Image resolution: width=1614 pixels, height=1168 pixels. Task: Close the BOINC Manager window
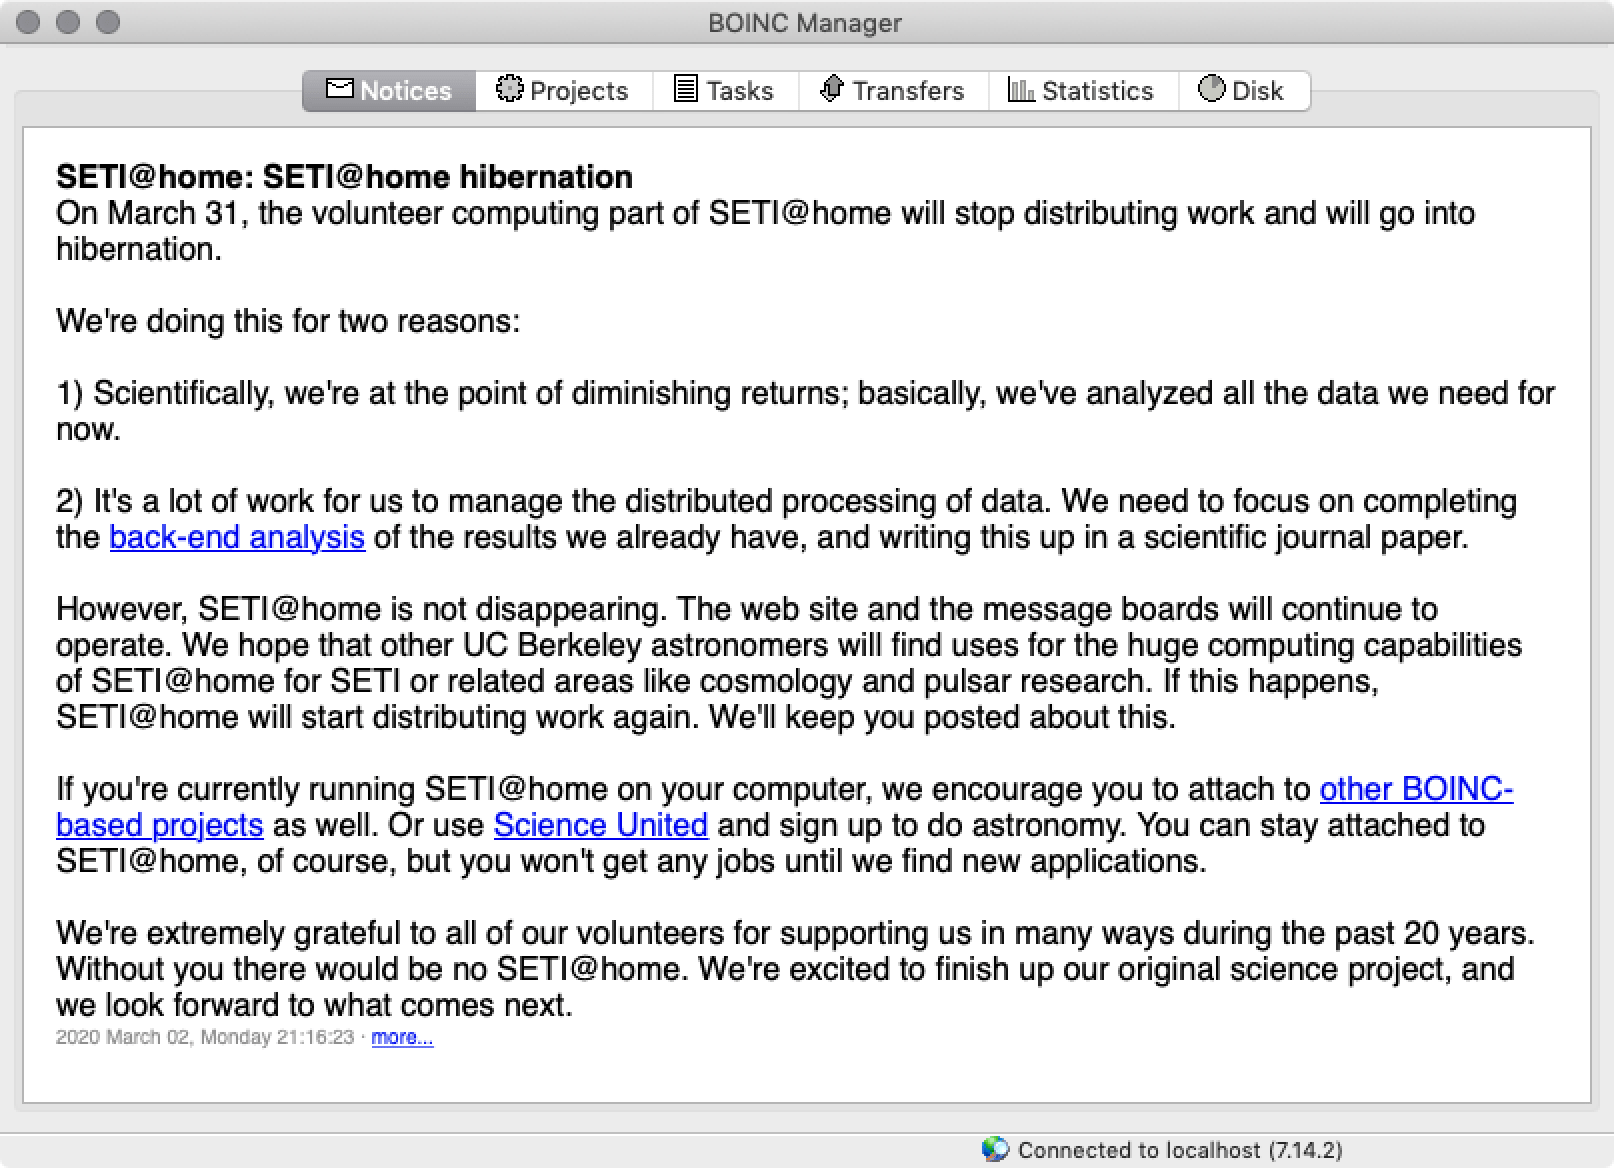28,22
